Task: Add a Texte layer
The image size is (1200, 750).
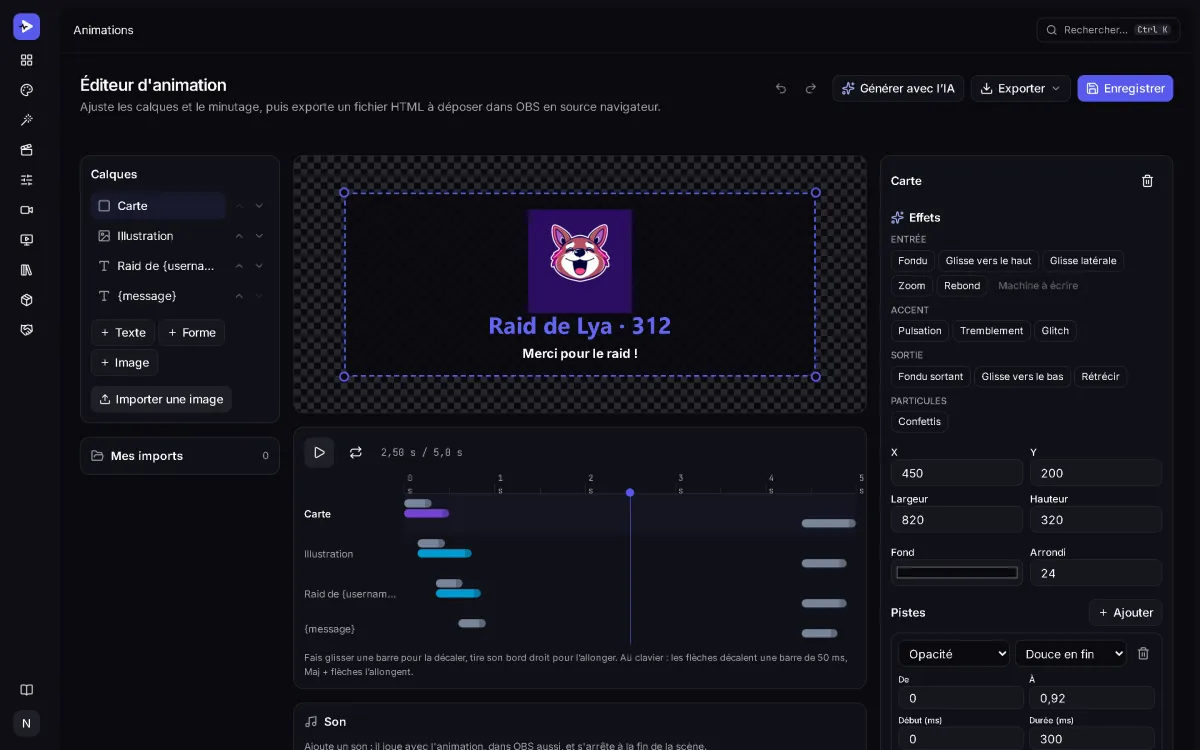Action: [123, 333]
